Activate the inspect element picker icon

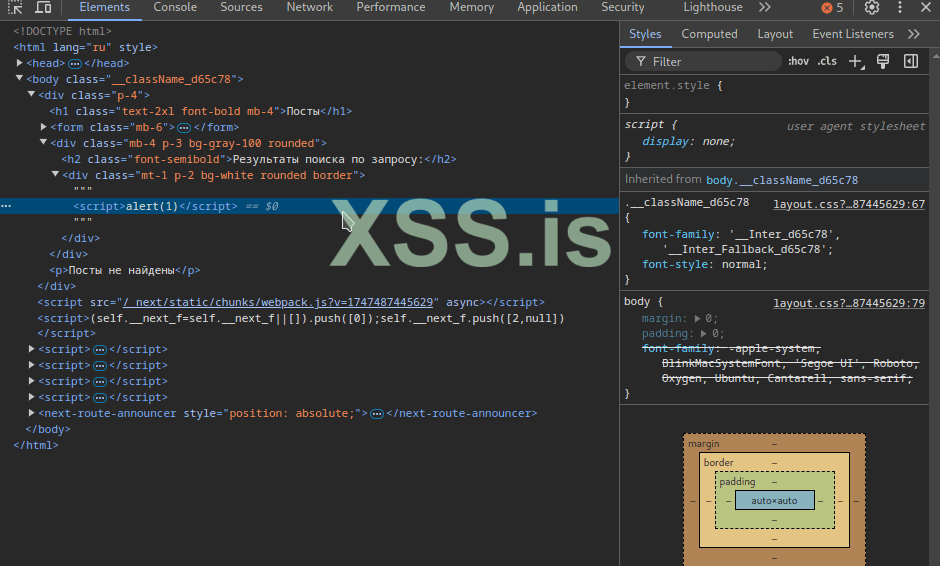15,8
